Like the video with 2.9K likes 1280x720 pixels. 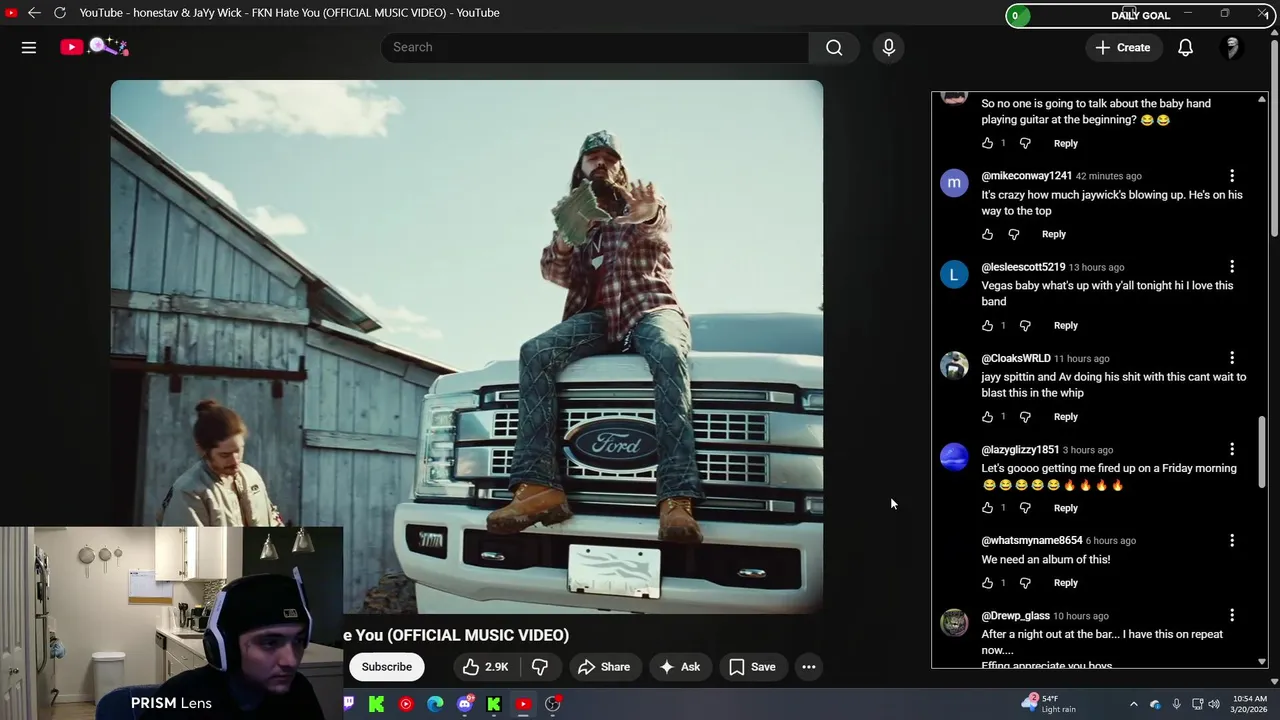coord(486,667)
